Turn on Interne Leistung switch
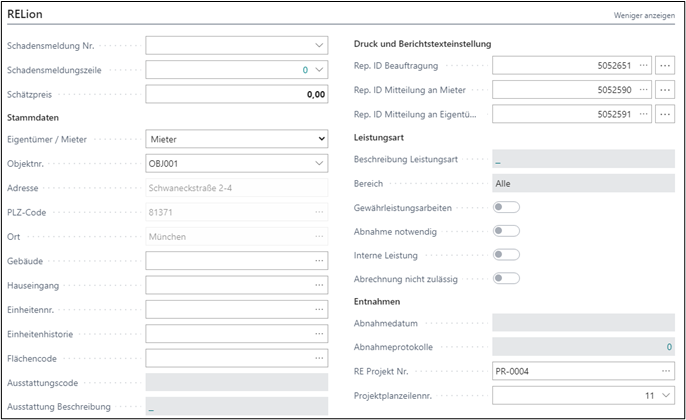Screen dimensions: 686x420 (x=507, y=255)
